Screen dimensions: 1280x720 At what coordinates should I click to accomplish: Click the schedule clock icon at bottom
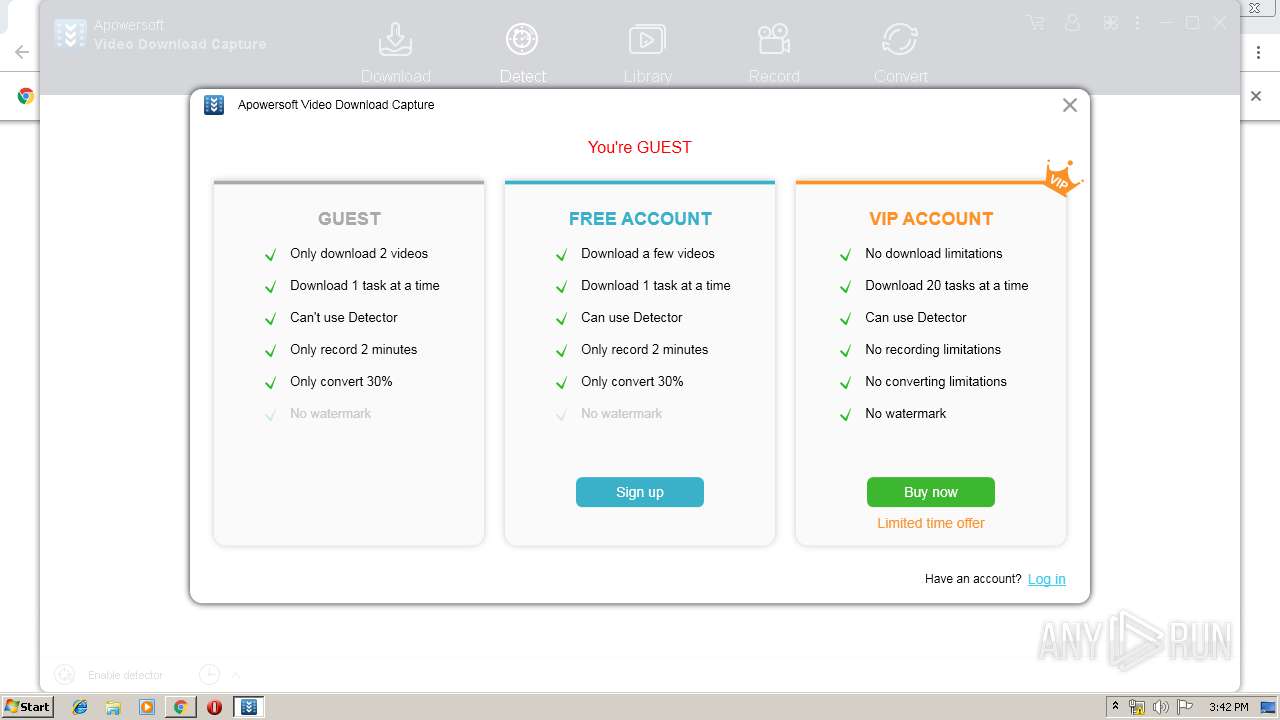[x=208, y=675]
